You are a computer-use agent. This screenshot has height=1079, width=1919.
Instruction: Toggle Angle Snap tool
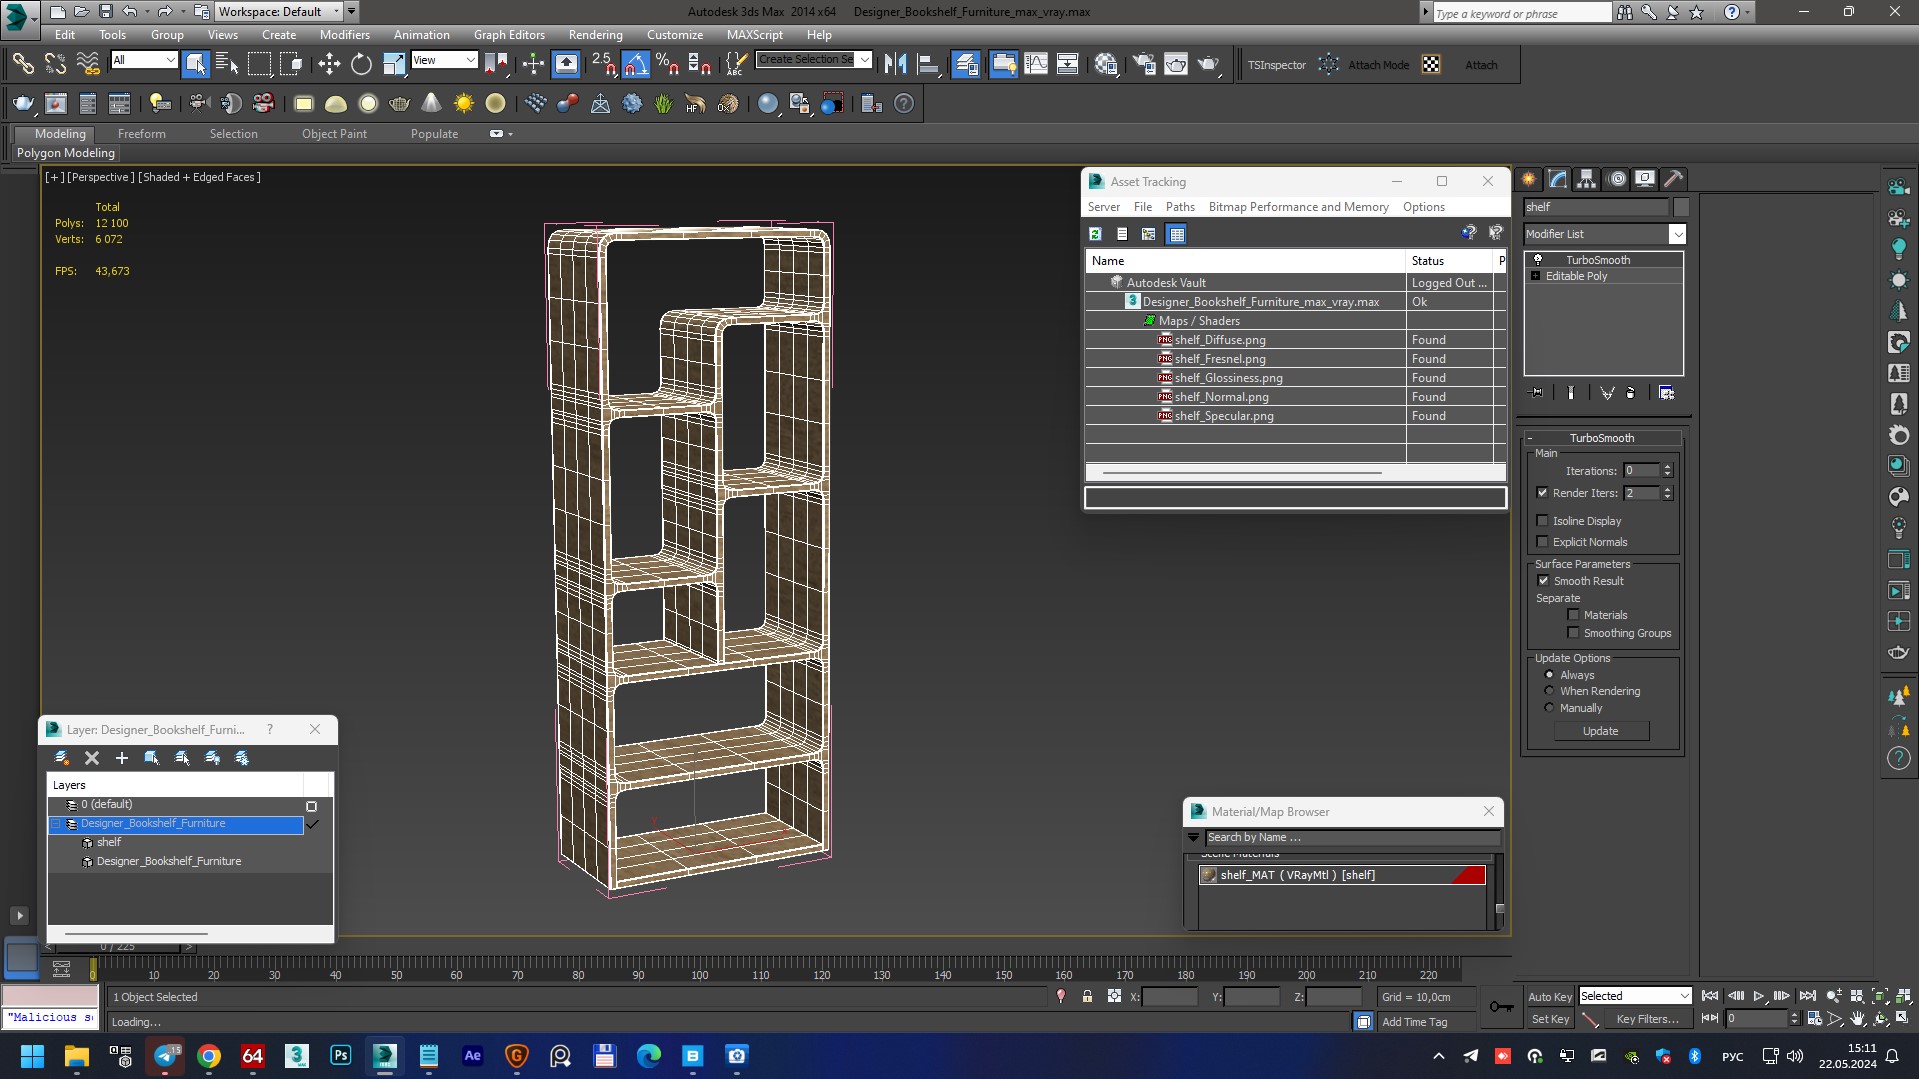pyautogui.click(x=636, y=65)
